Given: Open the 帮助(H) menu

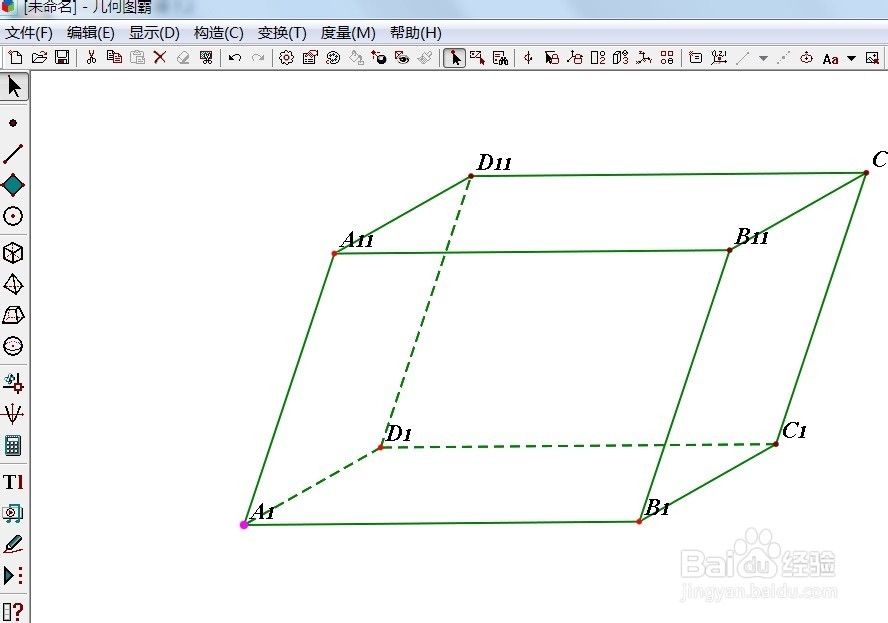Looking at the screenshot, I should pos(416,33).
